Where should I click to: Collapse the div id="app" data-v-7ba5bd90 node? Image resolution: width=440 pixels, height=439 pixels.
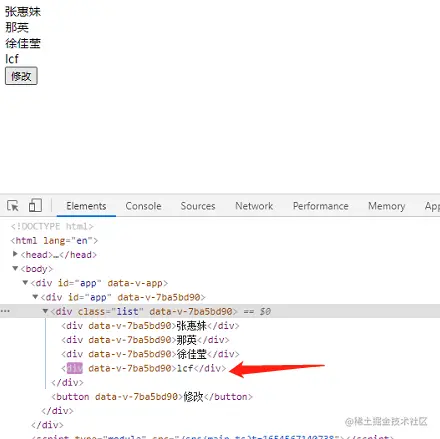click(x=35, y=297)
